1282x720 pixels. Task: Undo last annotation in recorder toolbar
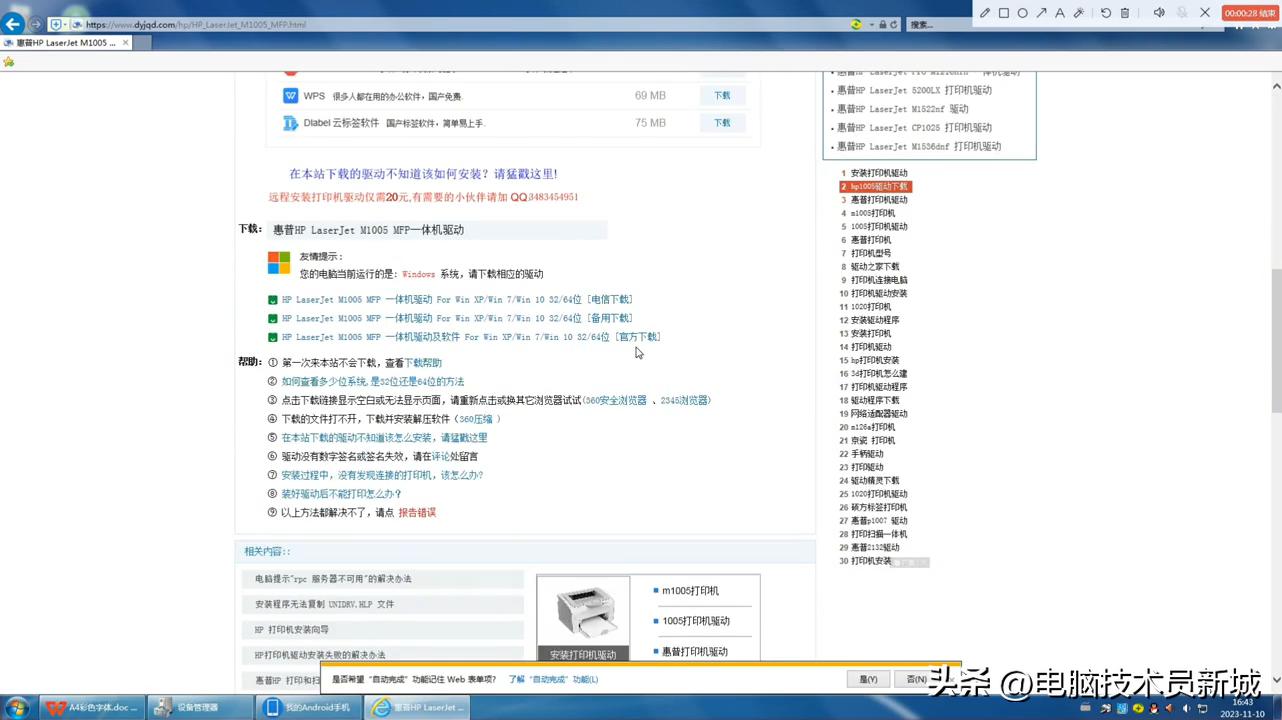tap(1106, 13)
